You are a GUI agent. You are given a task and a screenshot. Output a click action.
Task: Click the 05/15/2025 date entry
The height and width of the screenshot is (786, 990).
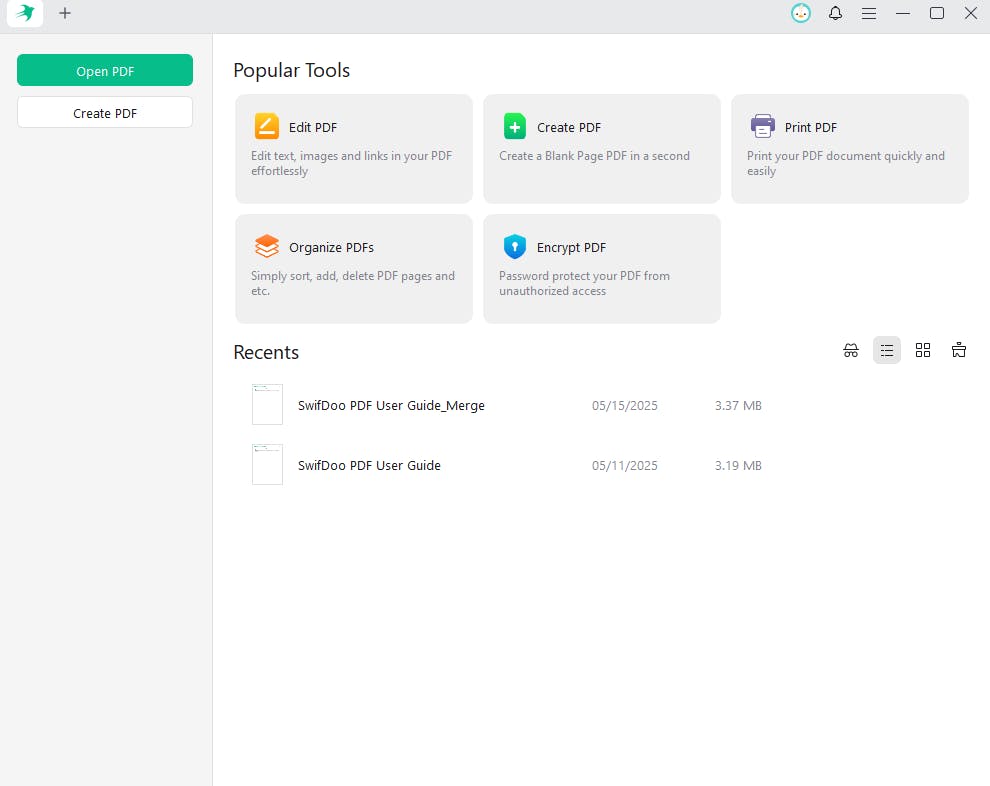click(624, 405)
